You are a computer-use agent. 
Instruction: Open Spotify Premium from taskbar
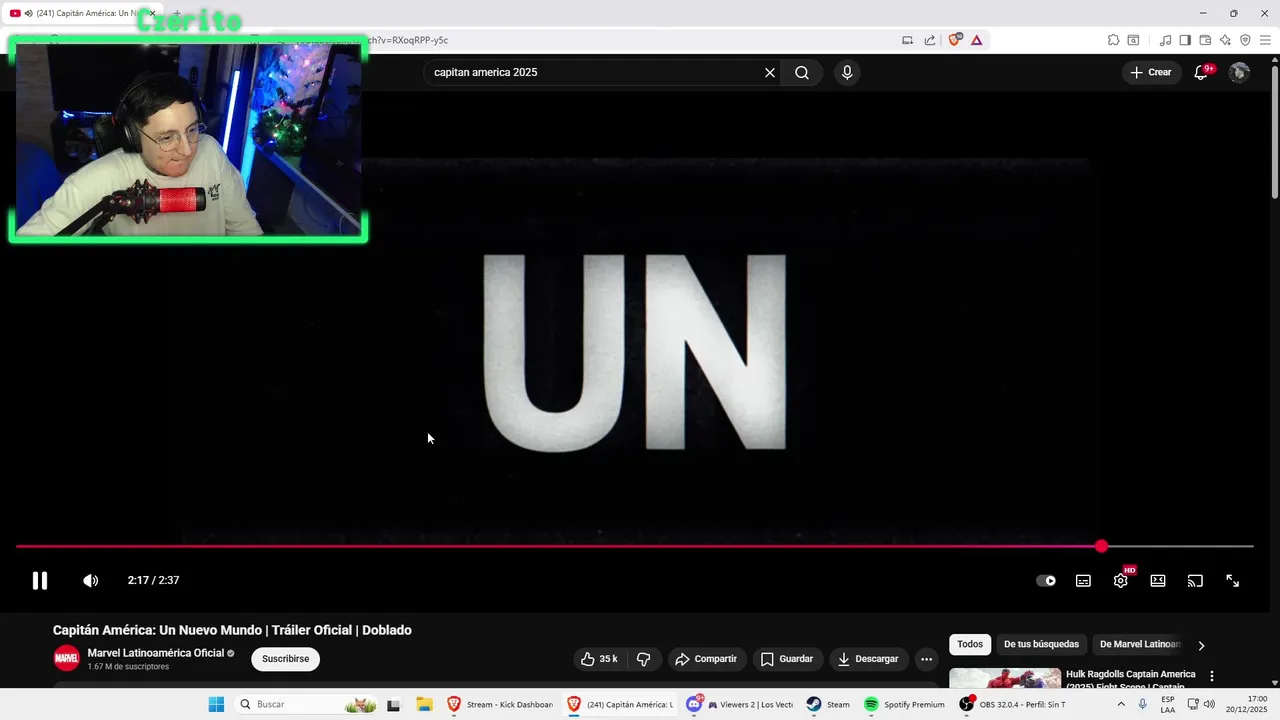pyautogui.click(x=904, y=704)
